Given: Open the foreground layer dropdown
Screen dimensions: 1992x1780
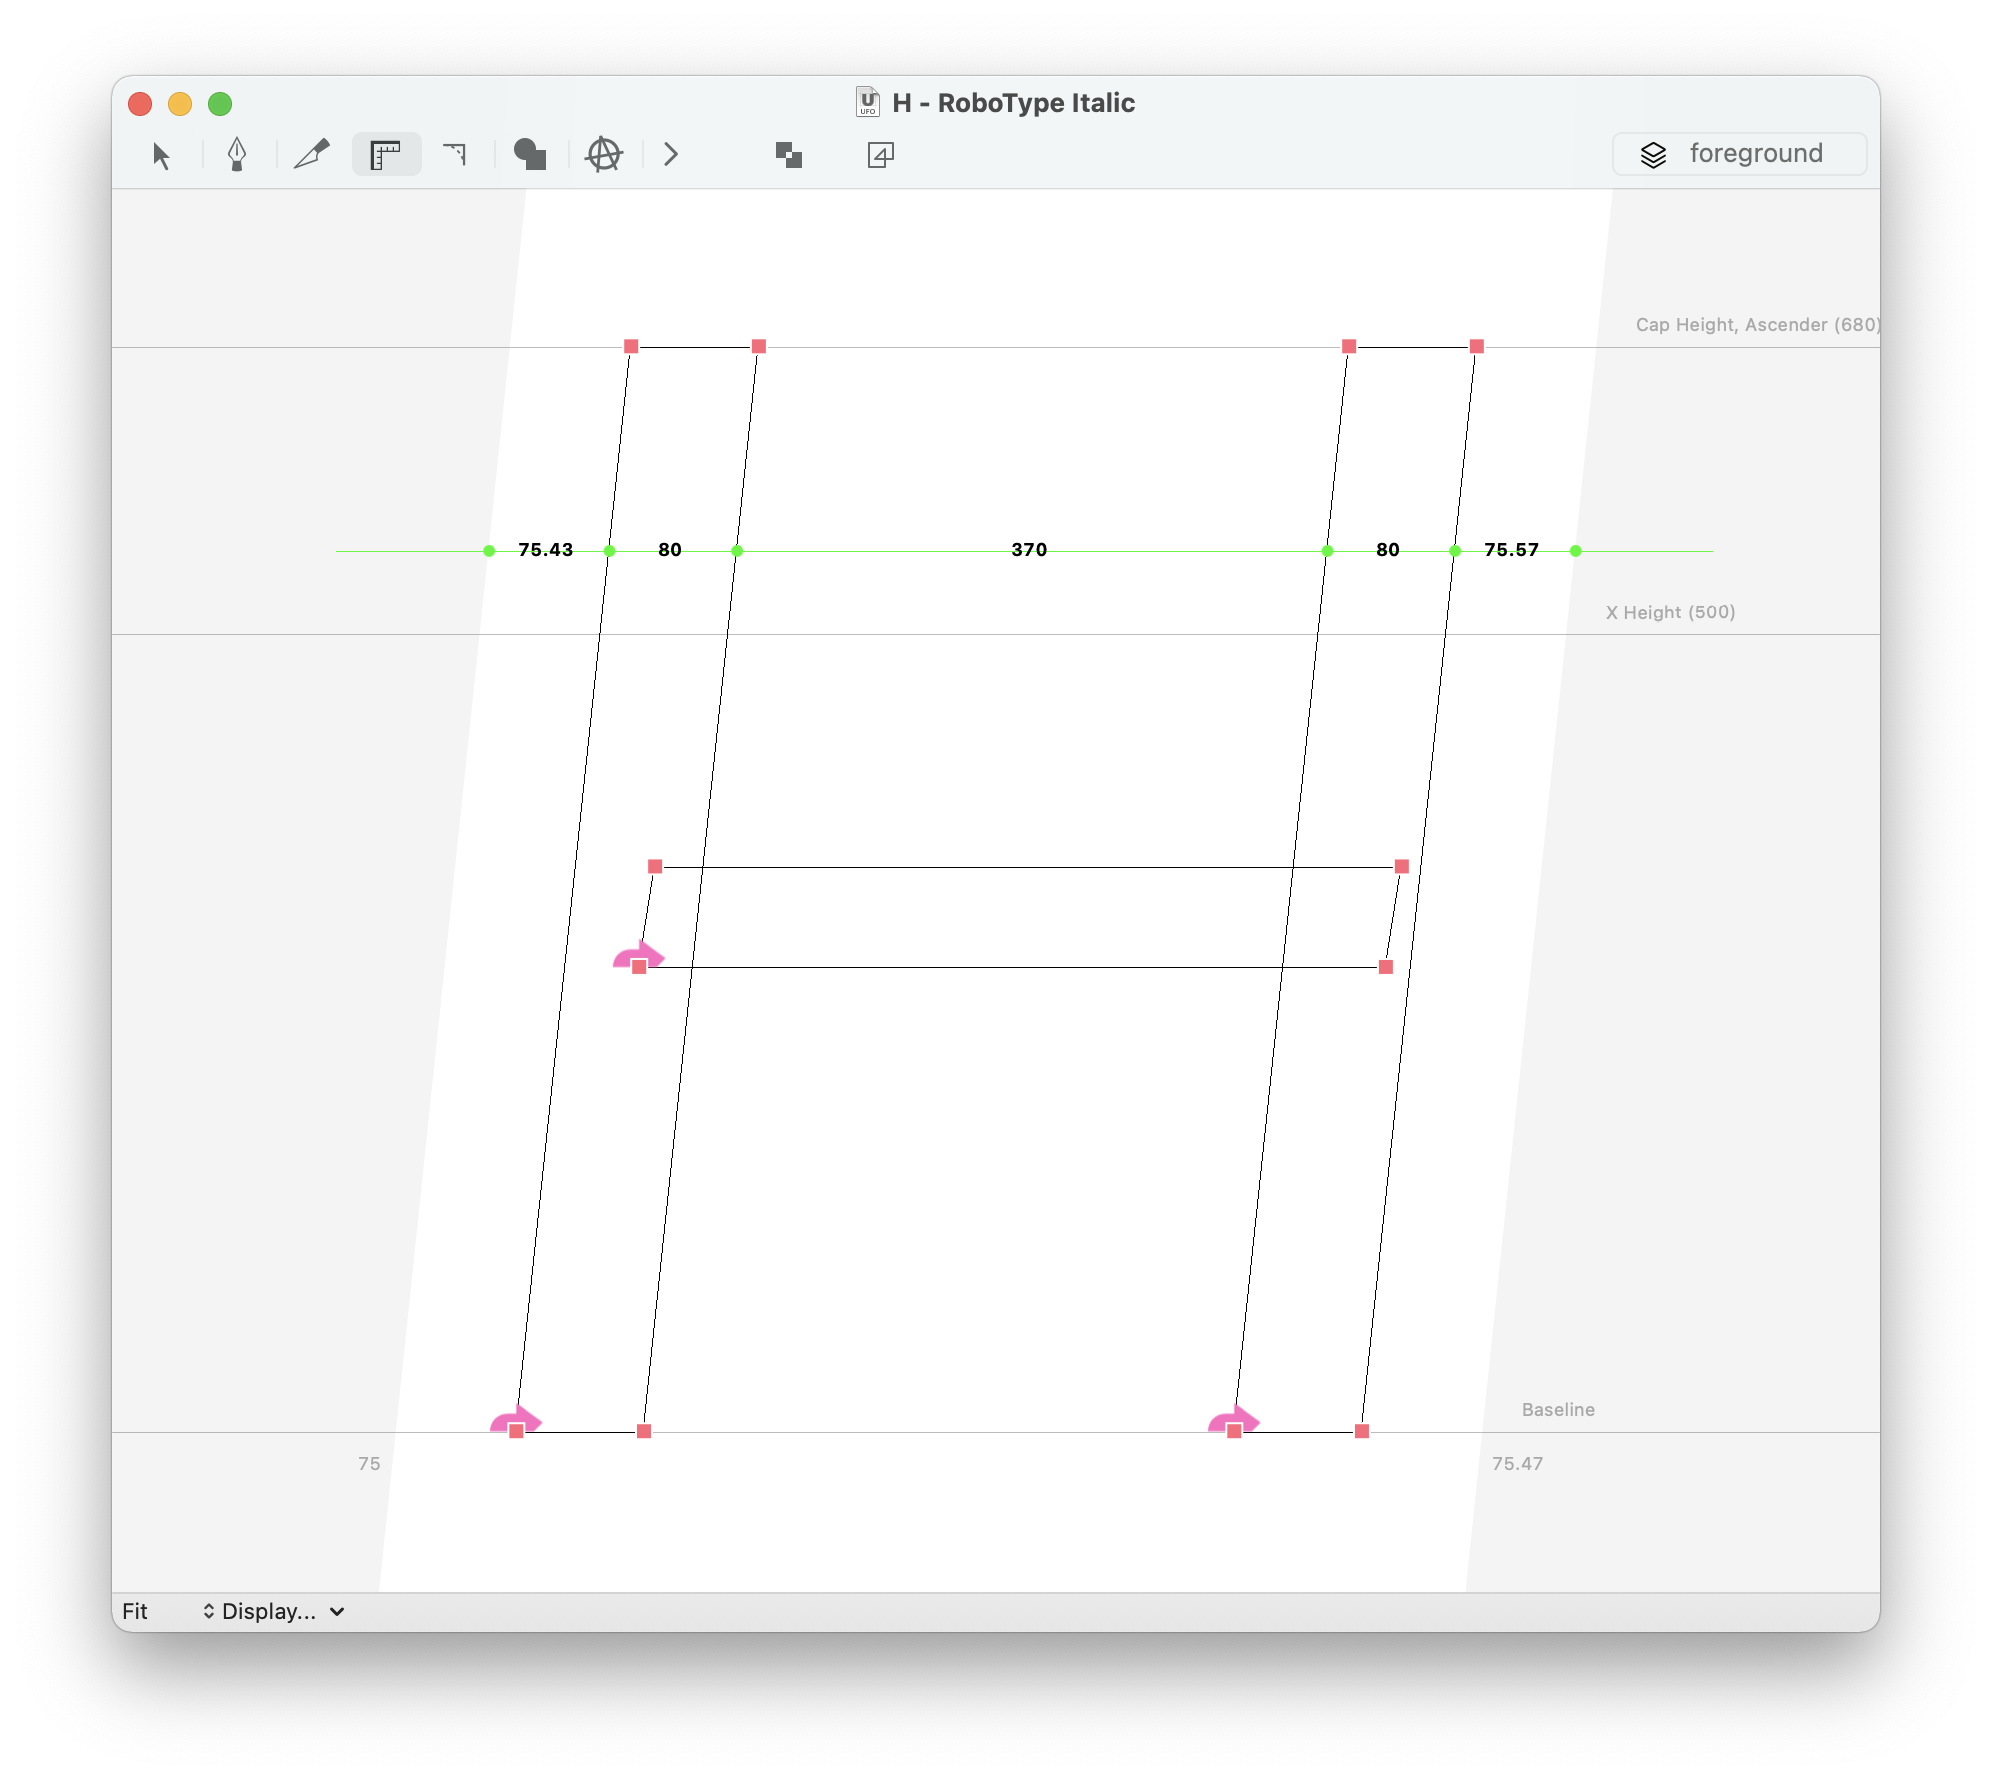Looking at the screenshot, I should tap(1739, 154).
